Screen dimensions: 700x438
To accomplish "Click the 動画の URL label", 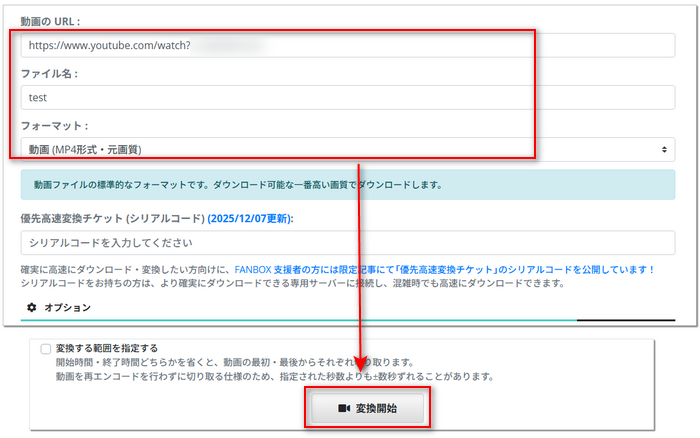I will click(x=50, y=21).
